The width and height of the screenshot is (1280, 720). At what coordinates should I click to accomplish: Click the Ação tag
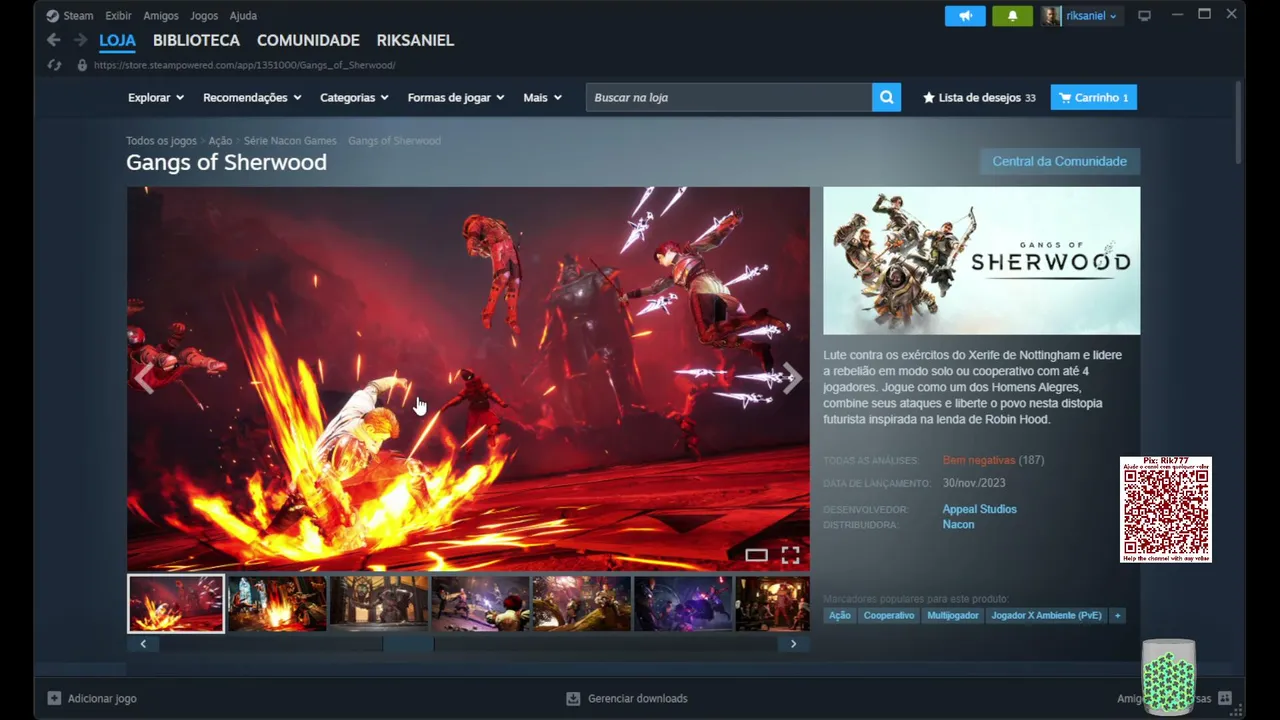tap(840, 615)
